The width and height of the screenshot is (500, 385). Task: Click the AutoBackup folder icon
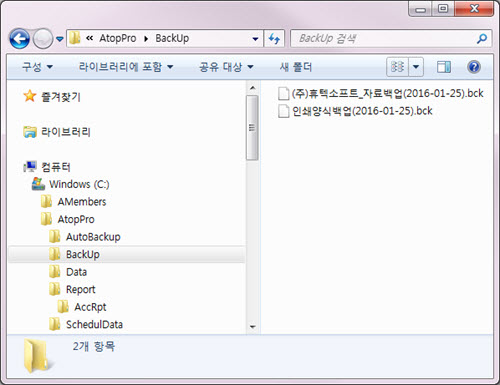pyautogui.click(x=55, y=237)
